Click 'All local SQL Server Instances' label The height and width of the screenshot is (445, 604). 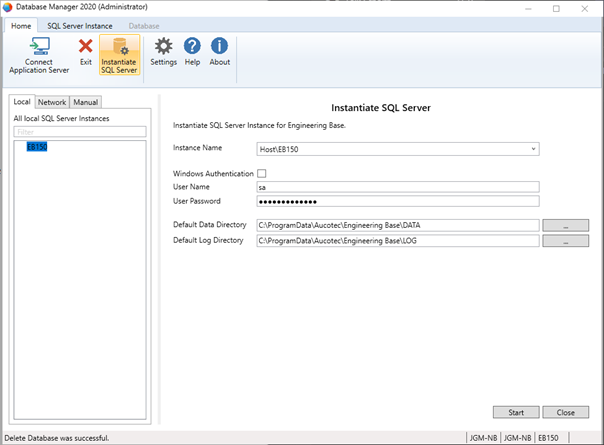pyautogui.click(x=62, y=118)
